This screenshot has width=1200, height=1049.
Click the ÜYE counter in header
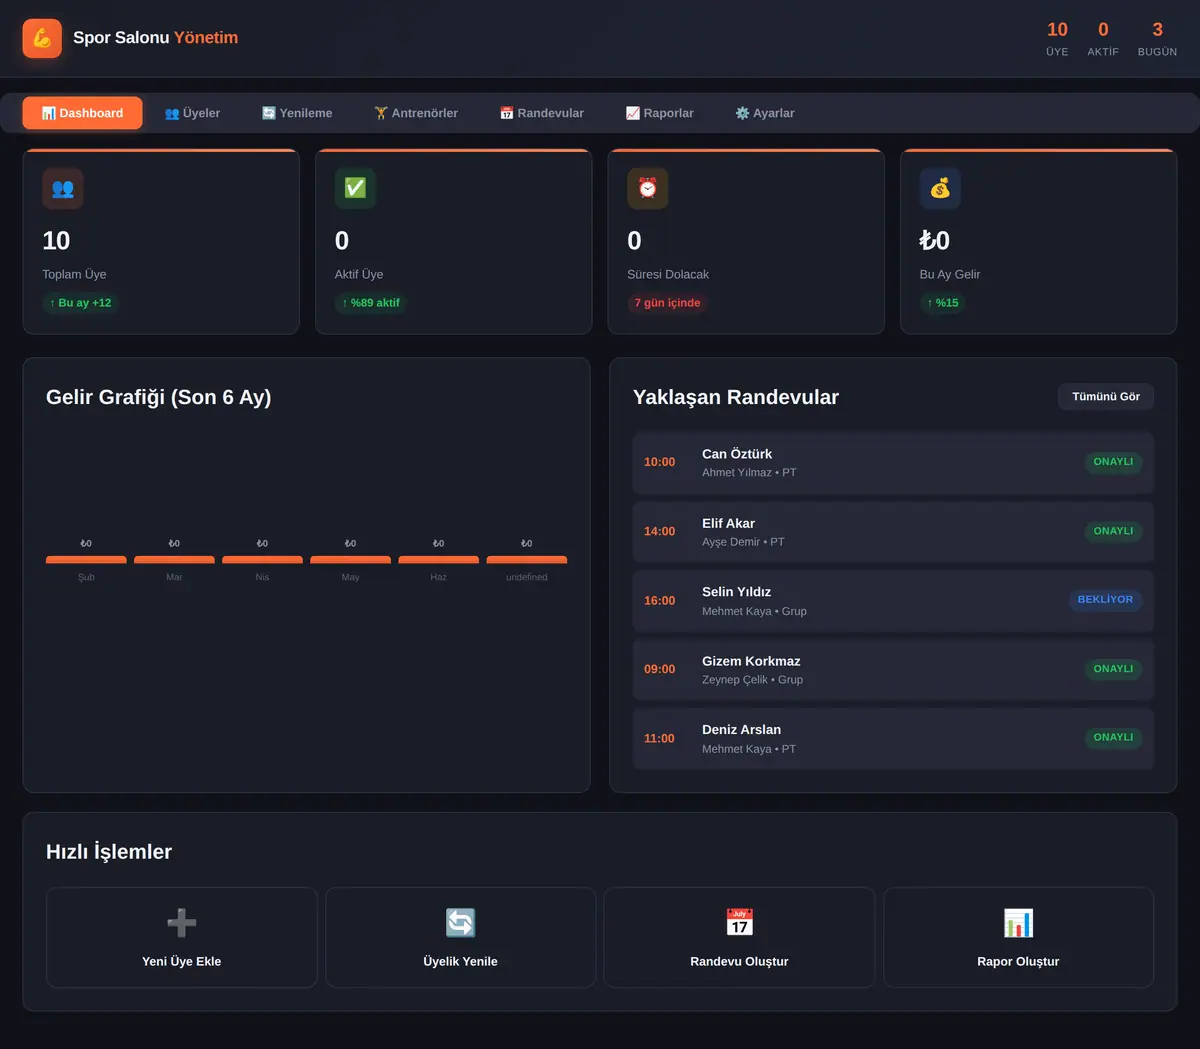1057,39
